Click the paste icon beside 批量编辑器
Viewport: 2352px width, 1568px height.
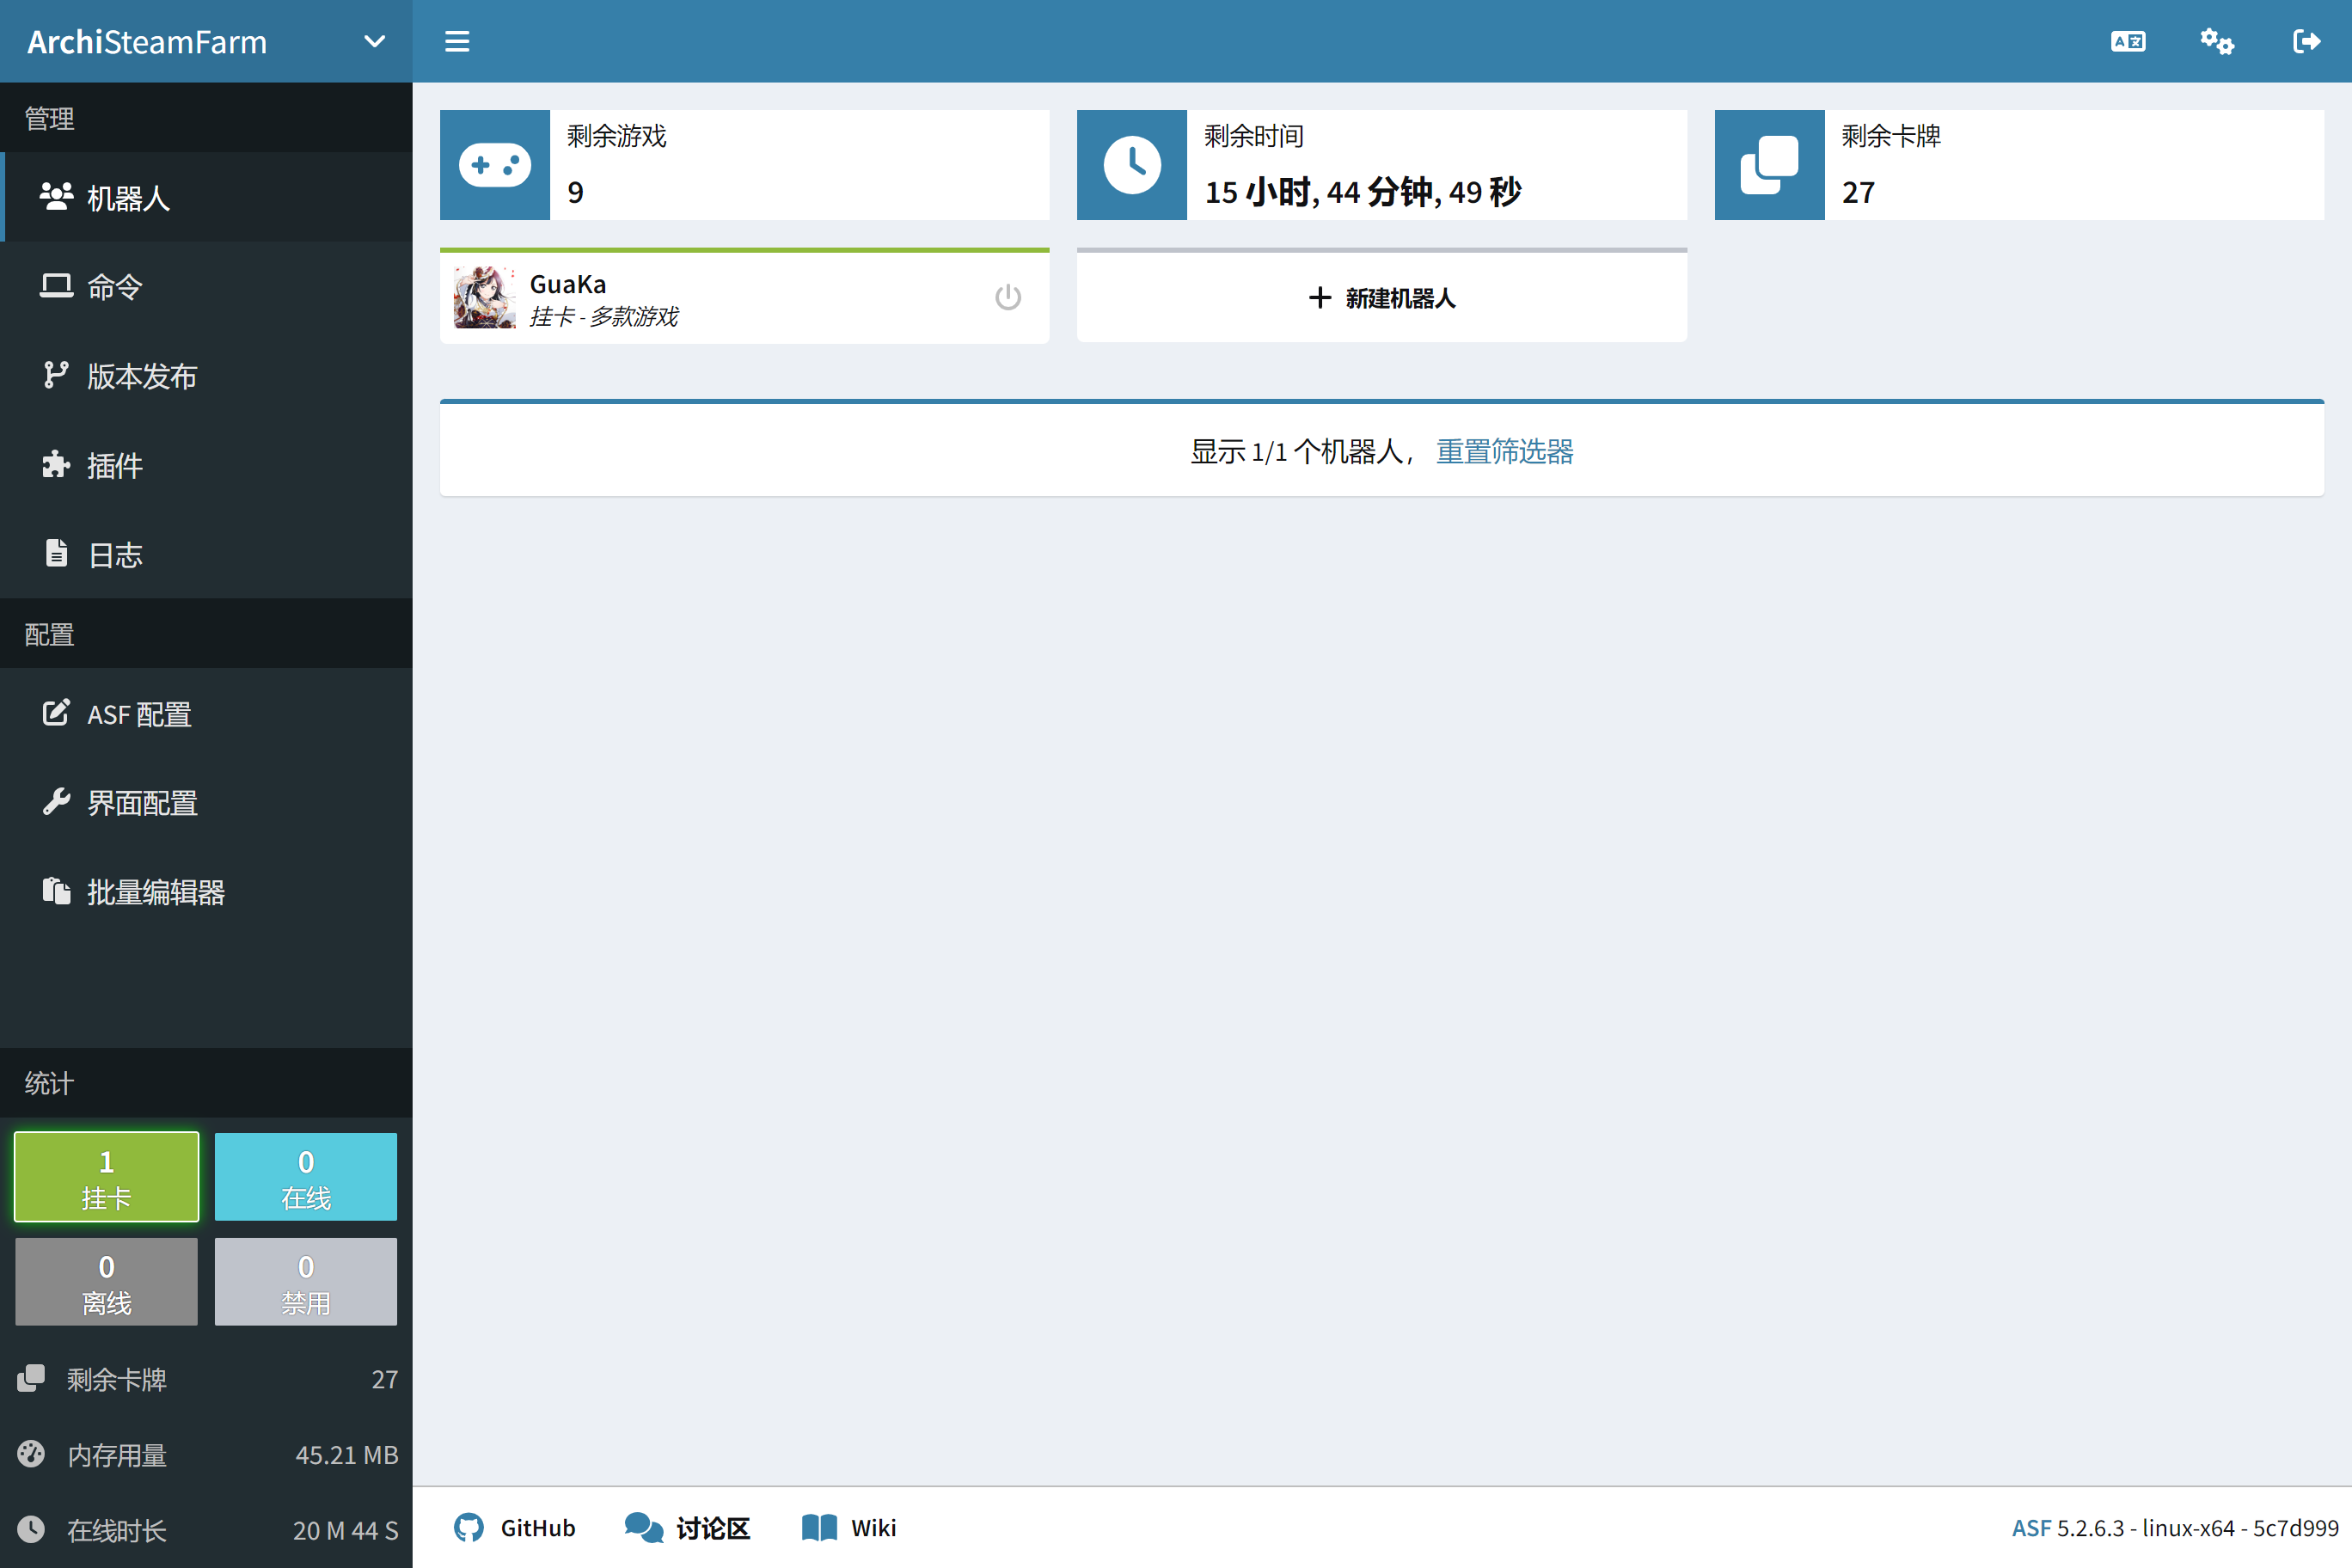56,890
